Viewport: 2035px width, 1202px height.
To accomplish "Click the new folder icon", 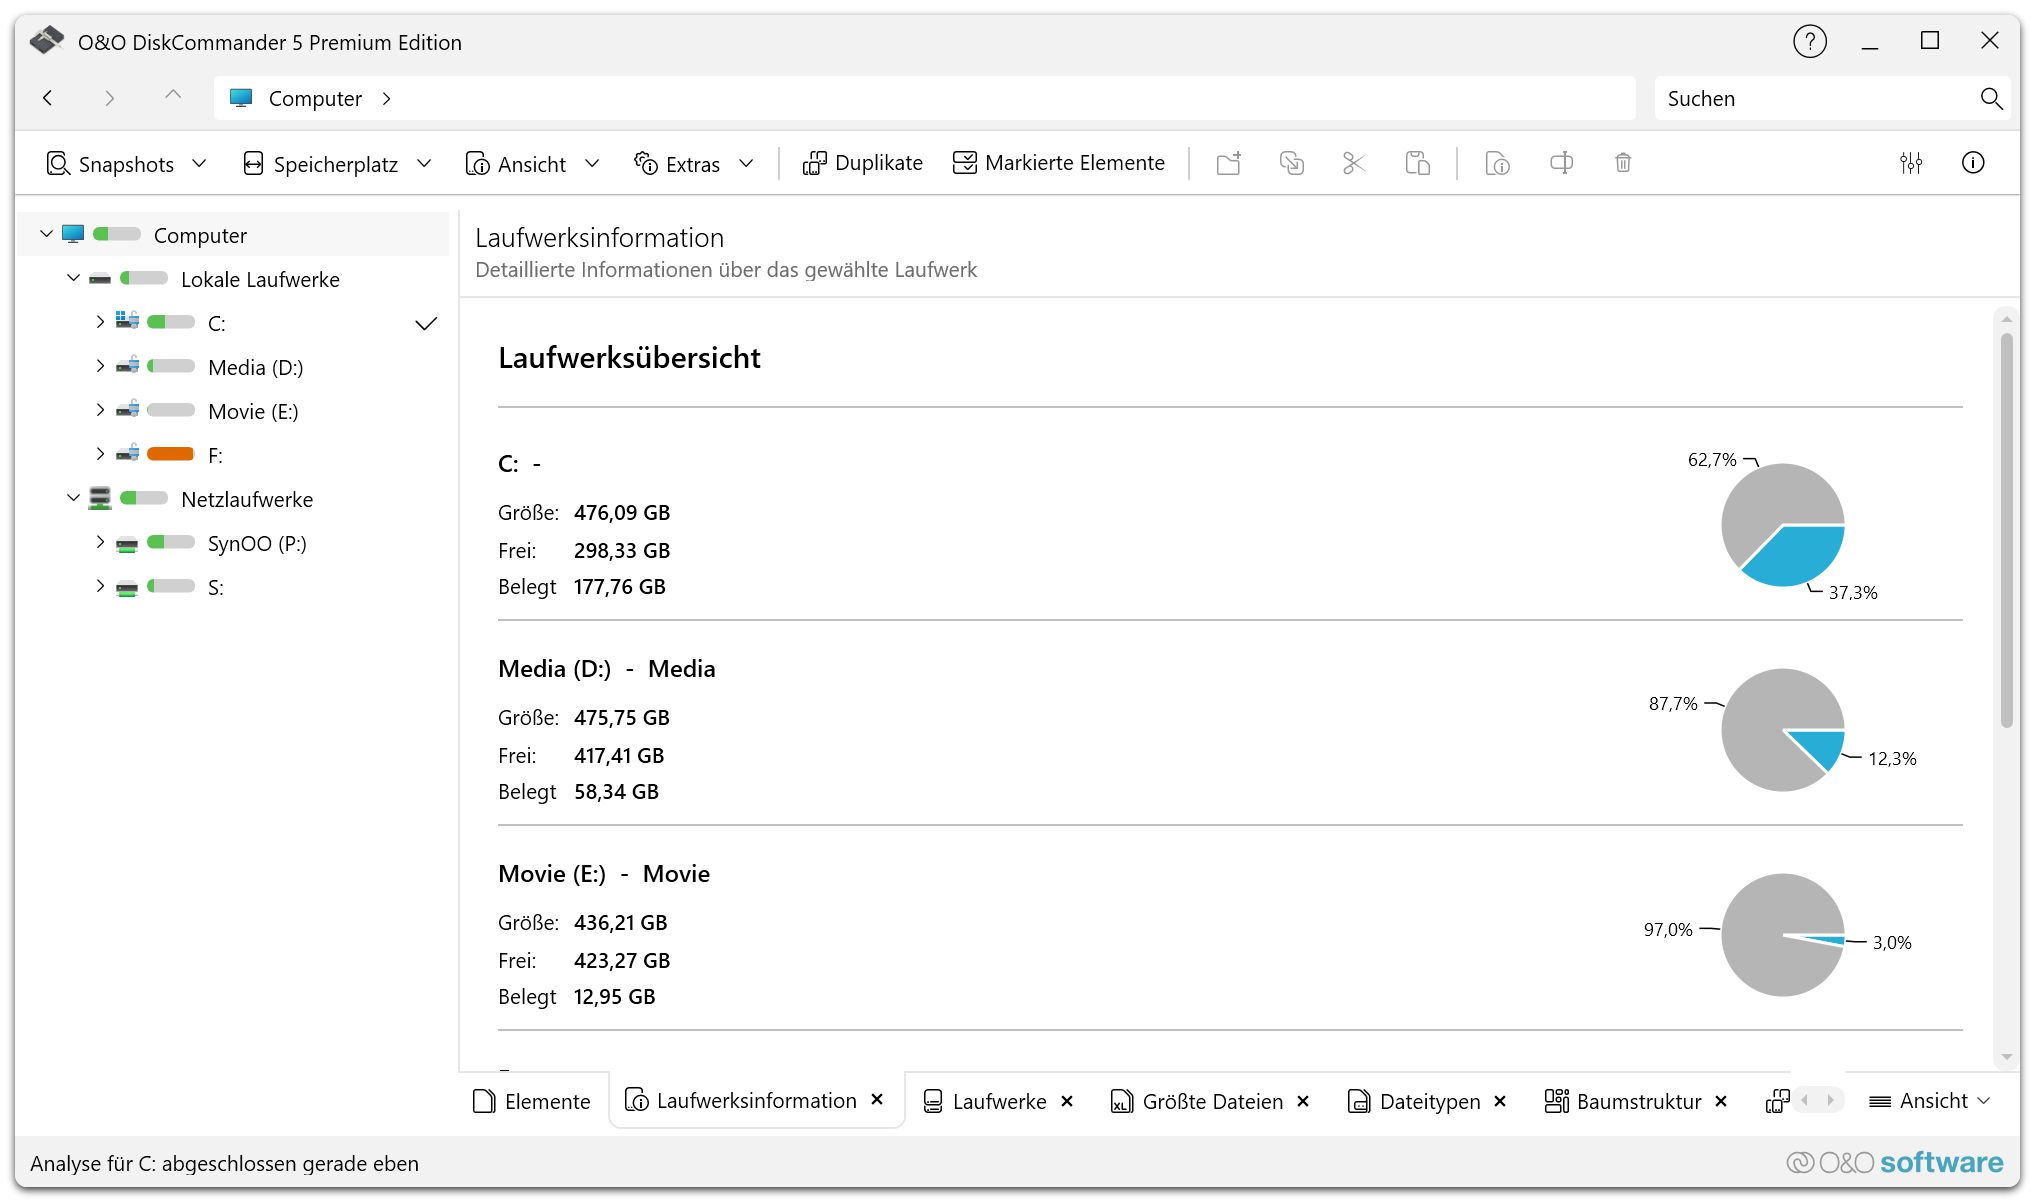I will [1229, 163].
